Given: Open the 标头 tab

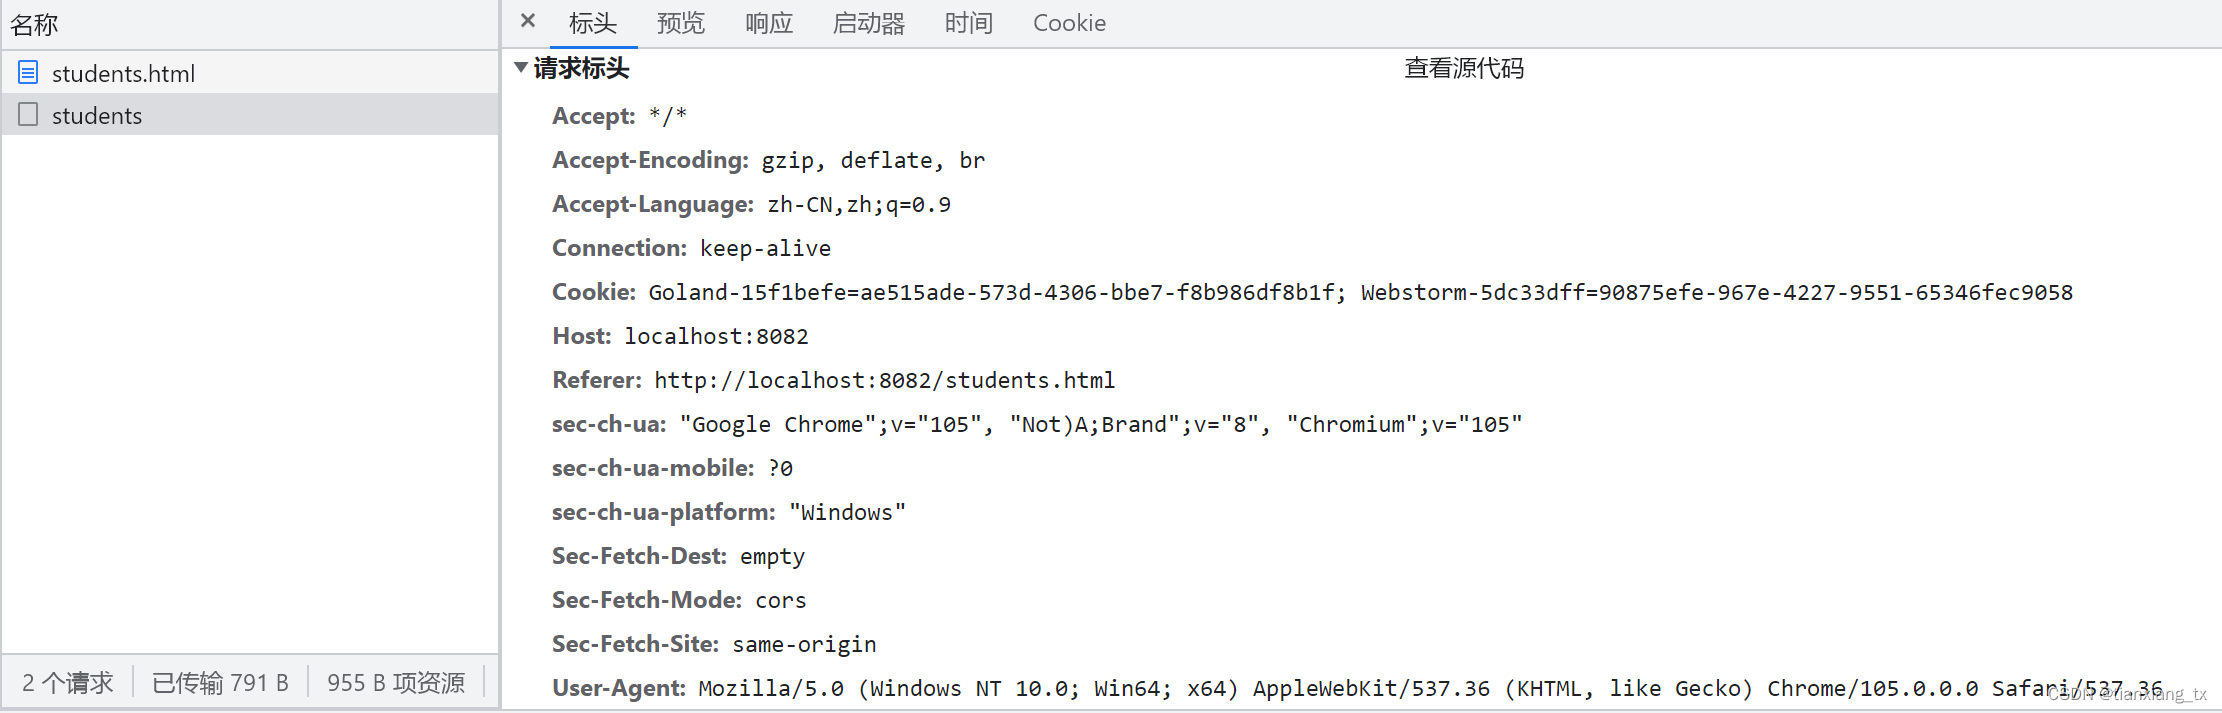Looking at the screenshot, I should click(x=593, y=23).
